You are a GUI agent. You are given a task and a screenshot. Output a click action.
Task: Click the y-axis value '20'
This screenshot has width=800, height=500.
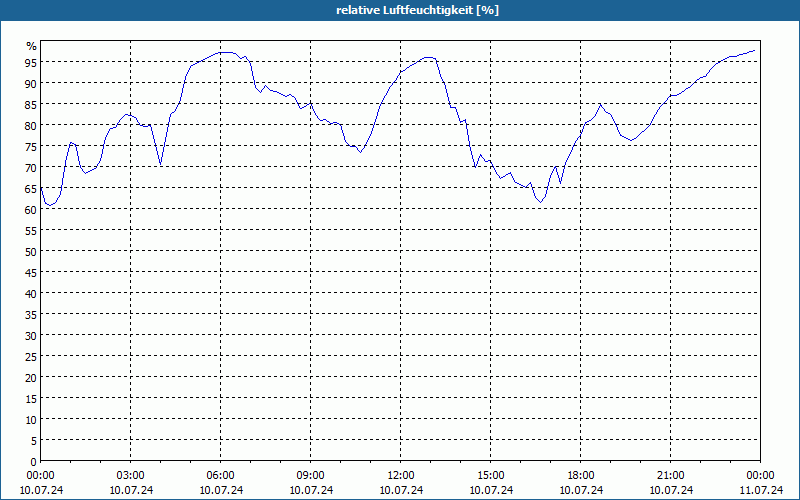click(31, 378)
